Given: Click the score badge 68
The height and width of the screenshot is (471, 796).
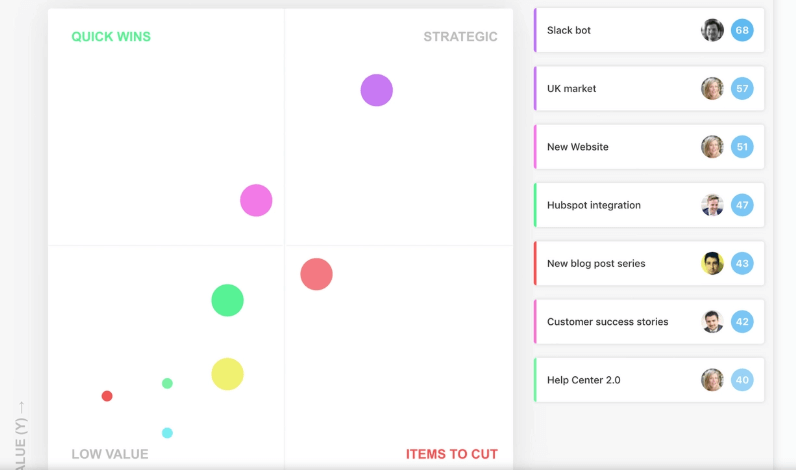Looking at the screenshot, I should click(x=742, y=30).
